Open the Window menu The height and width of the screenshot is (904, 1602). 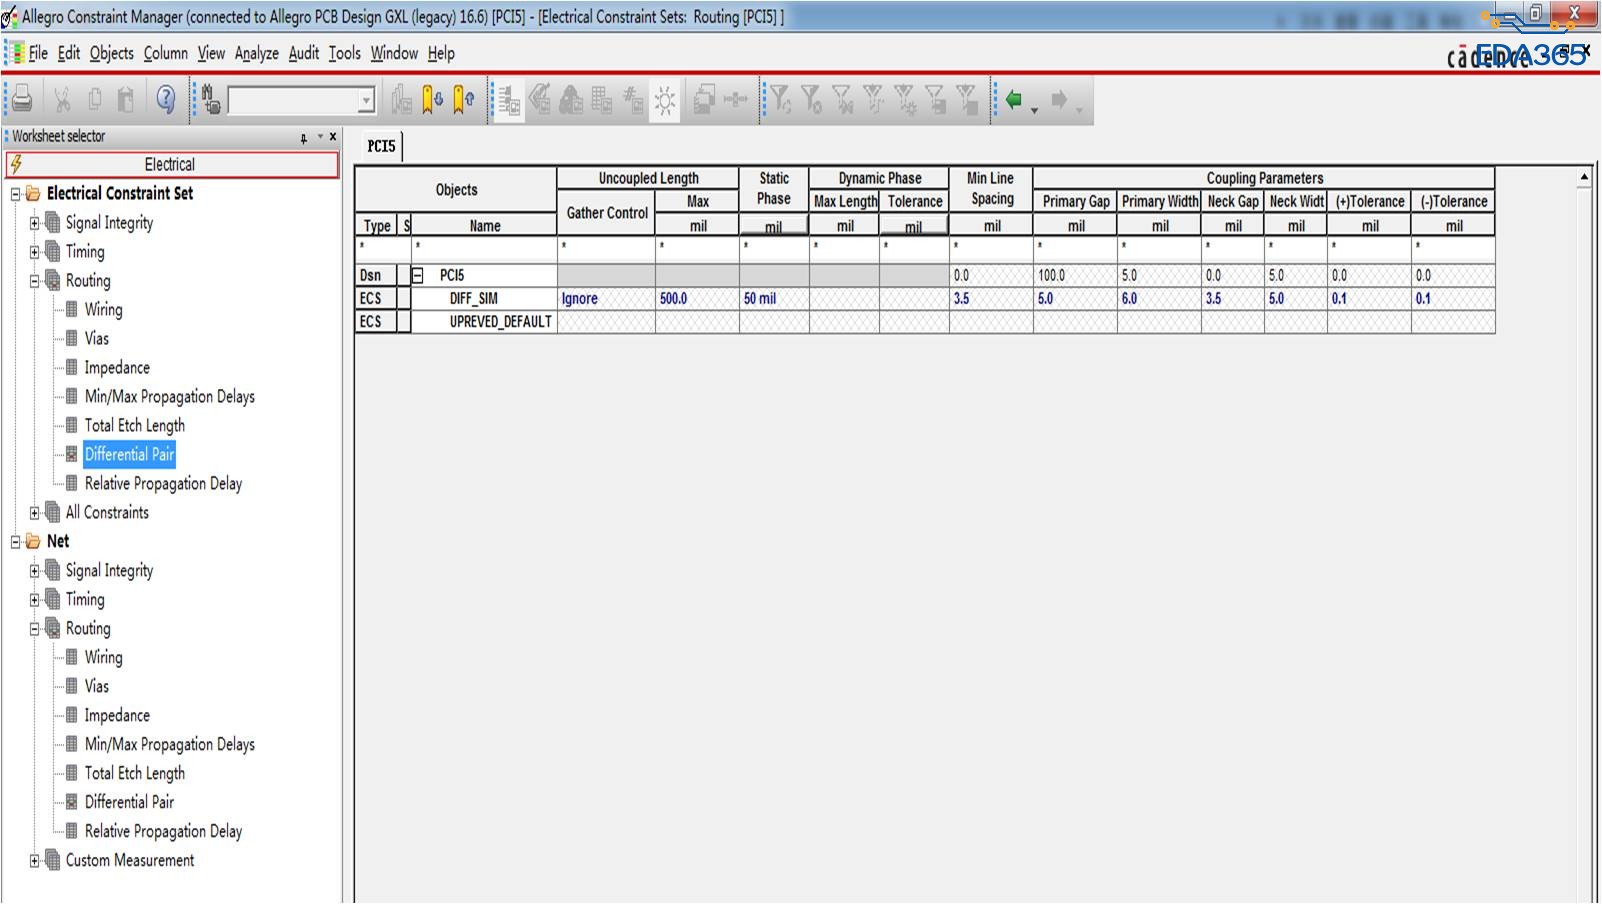[394, 53]
